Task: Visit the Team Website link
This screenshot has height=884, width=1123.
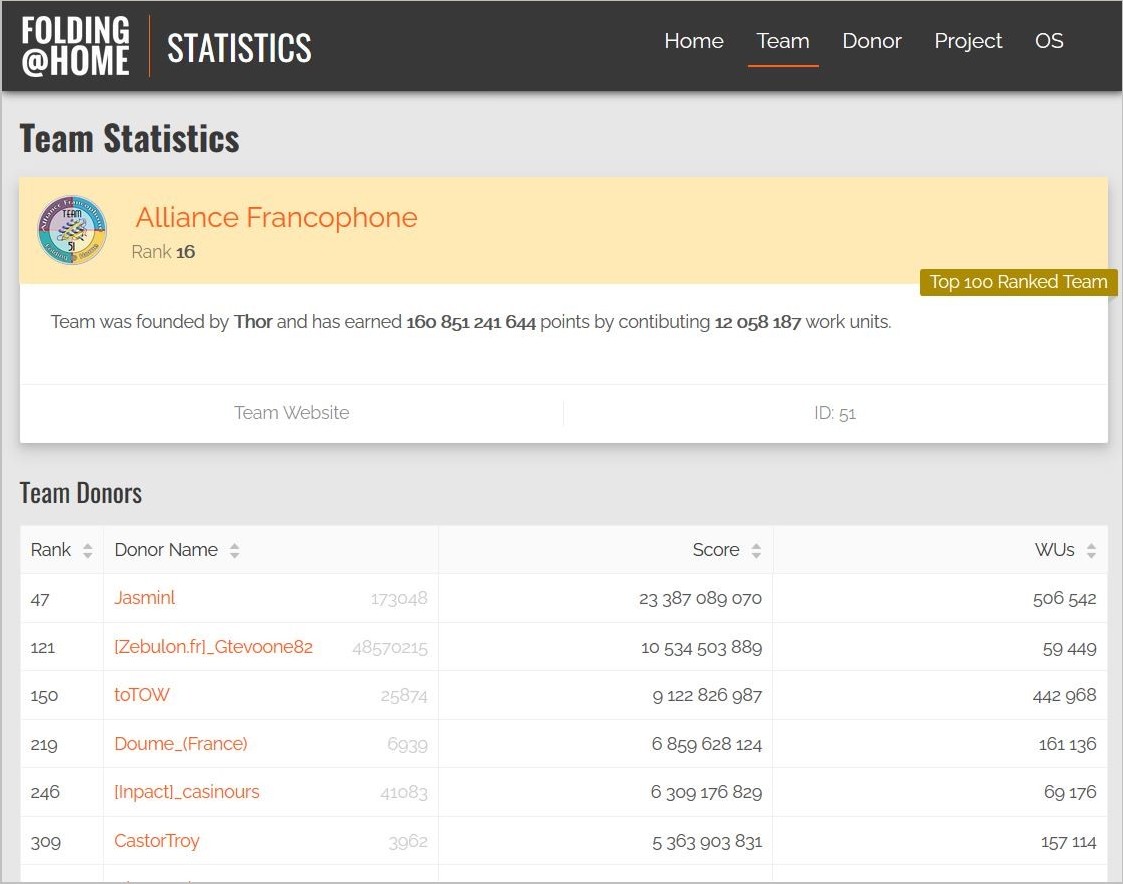Action: tap(291, 413)
